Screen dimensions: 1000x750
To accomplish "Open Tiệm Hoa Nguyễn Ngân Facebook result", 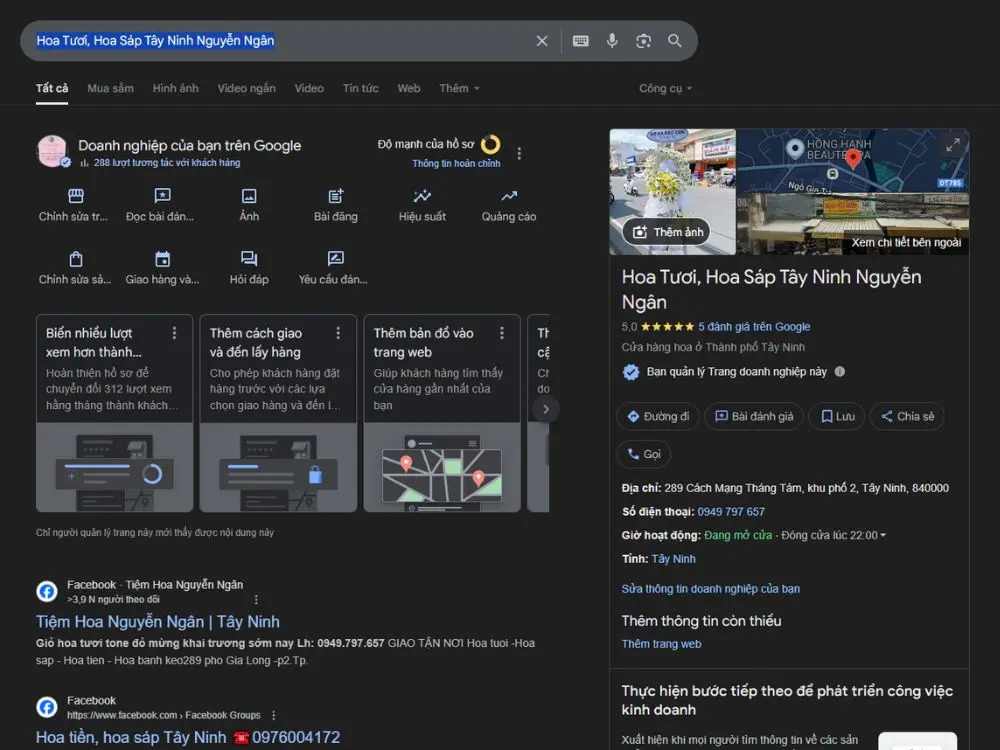I will (x=158, y=622).
